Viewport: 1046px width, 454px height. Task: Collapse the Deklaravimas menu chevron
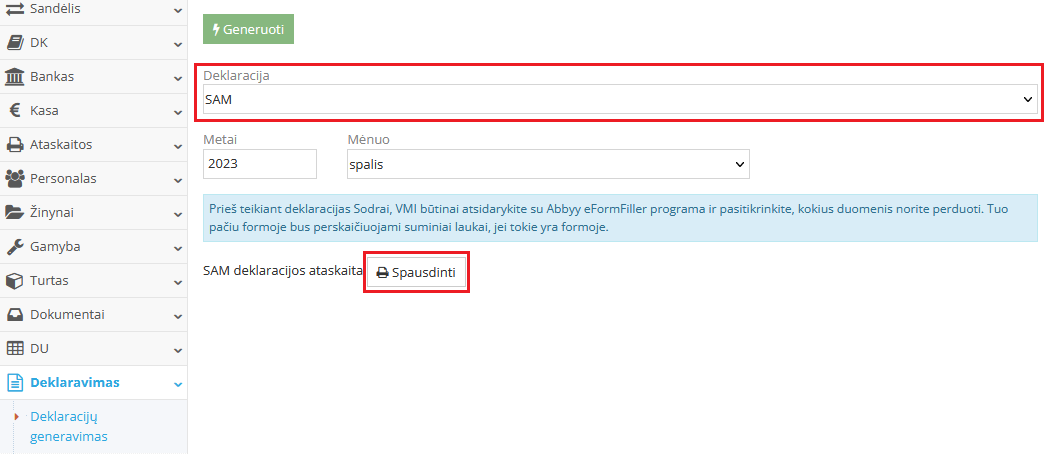(177, 383)
